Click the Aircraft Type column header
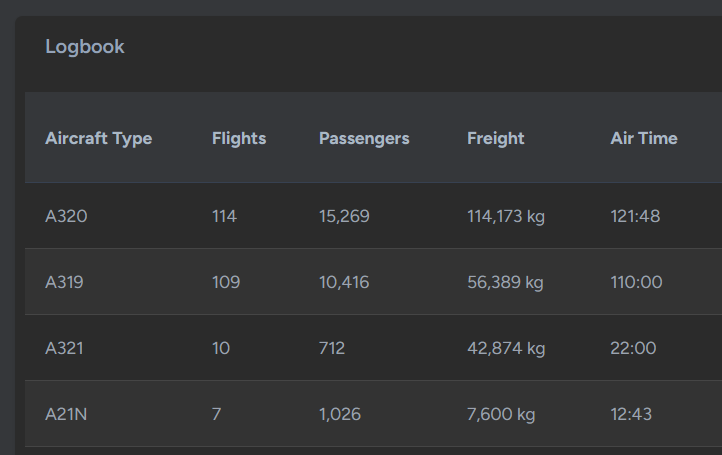 pos(99,138)
